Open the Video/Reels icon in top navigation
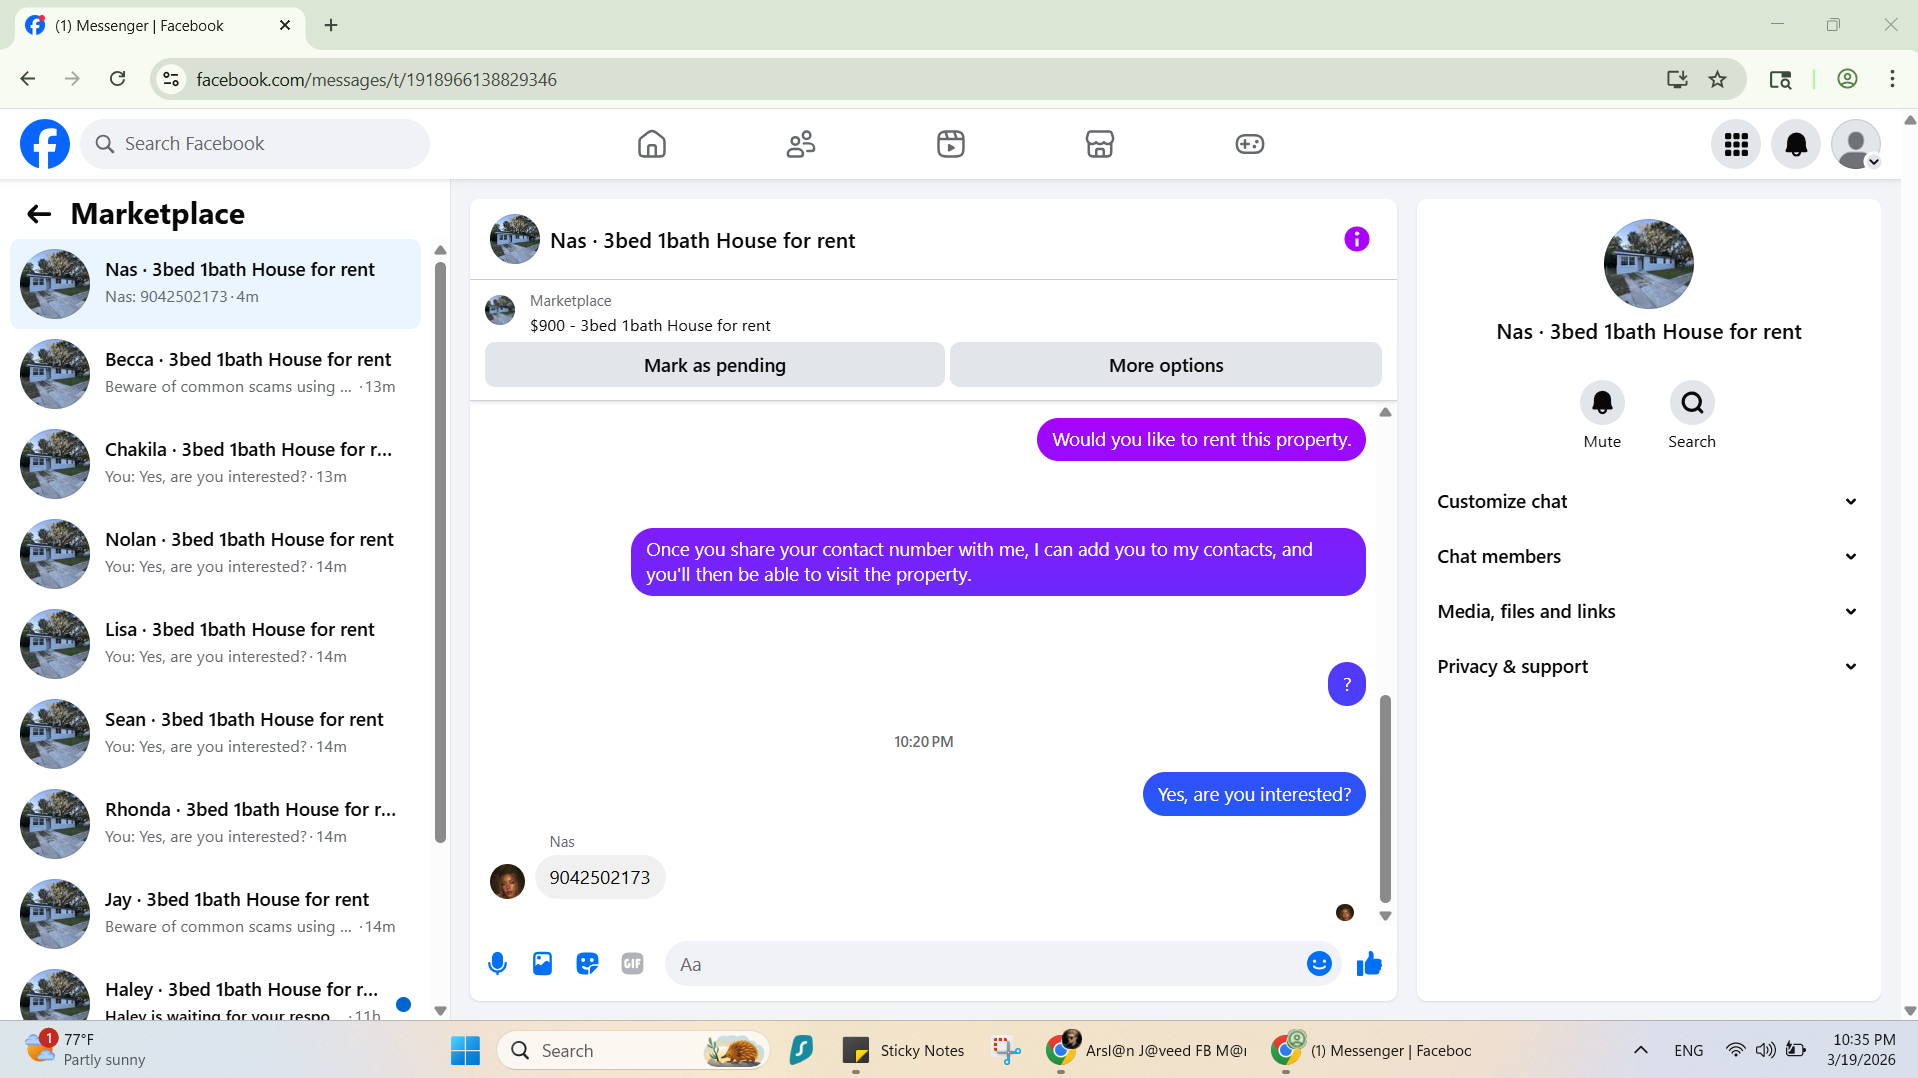Image resolution: width=1918 pixels, height=1078 pixels. point(950,144)
